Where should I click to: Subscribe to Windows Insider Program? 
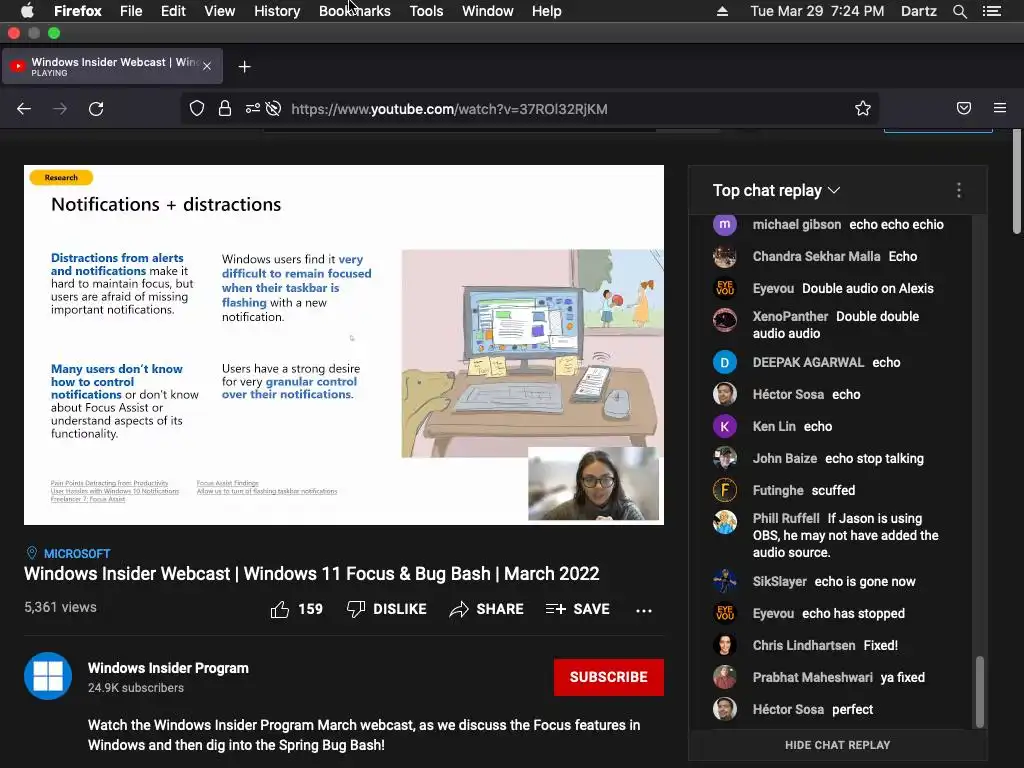[x=609, y=677]
